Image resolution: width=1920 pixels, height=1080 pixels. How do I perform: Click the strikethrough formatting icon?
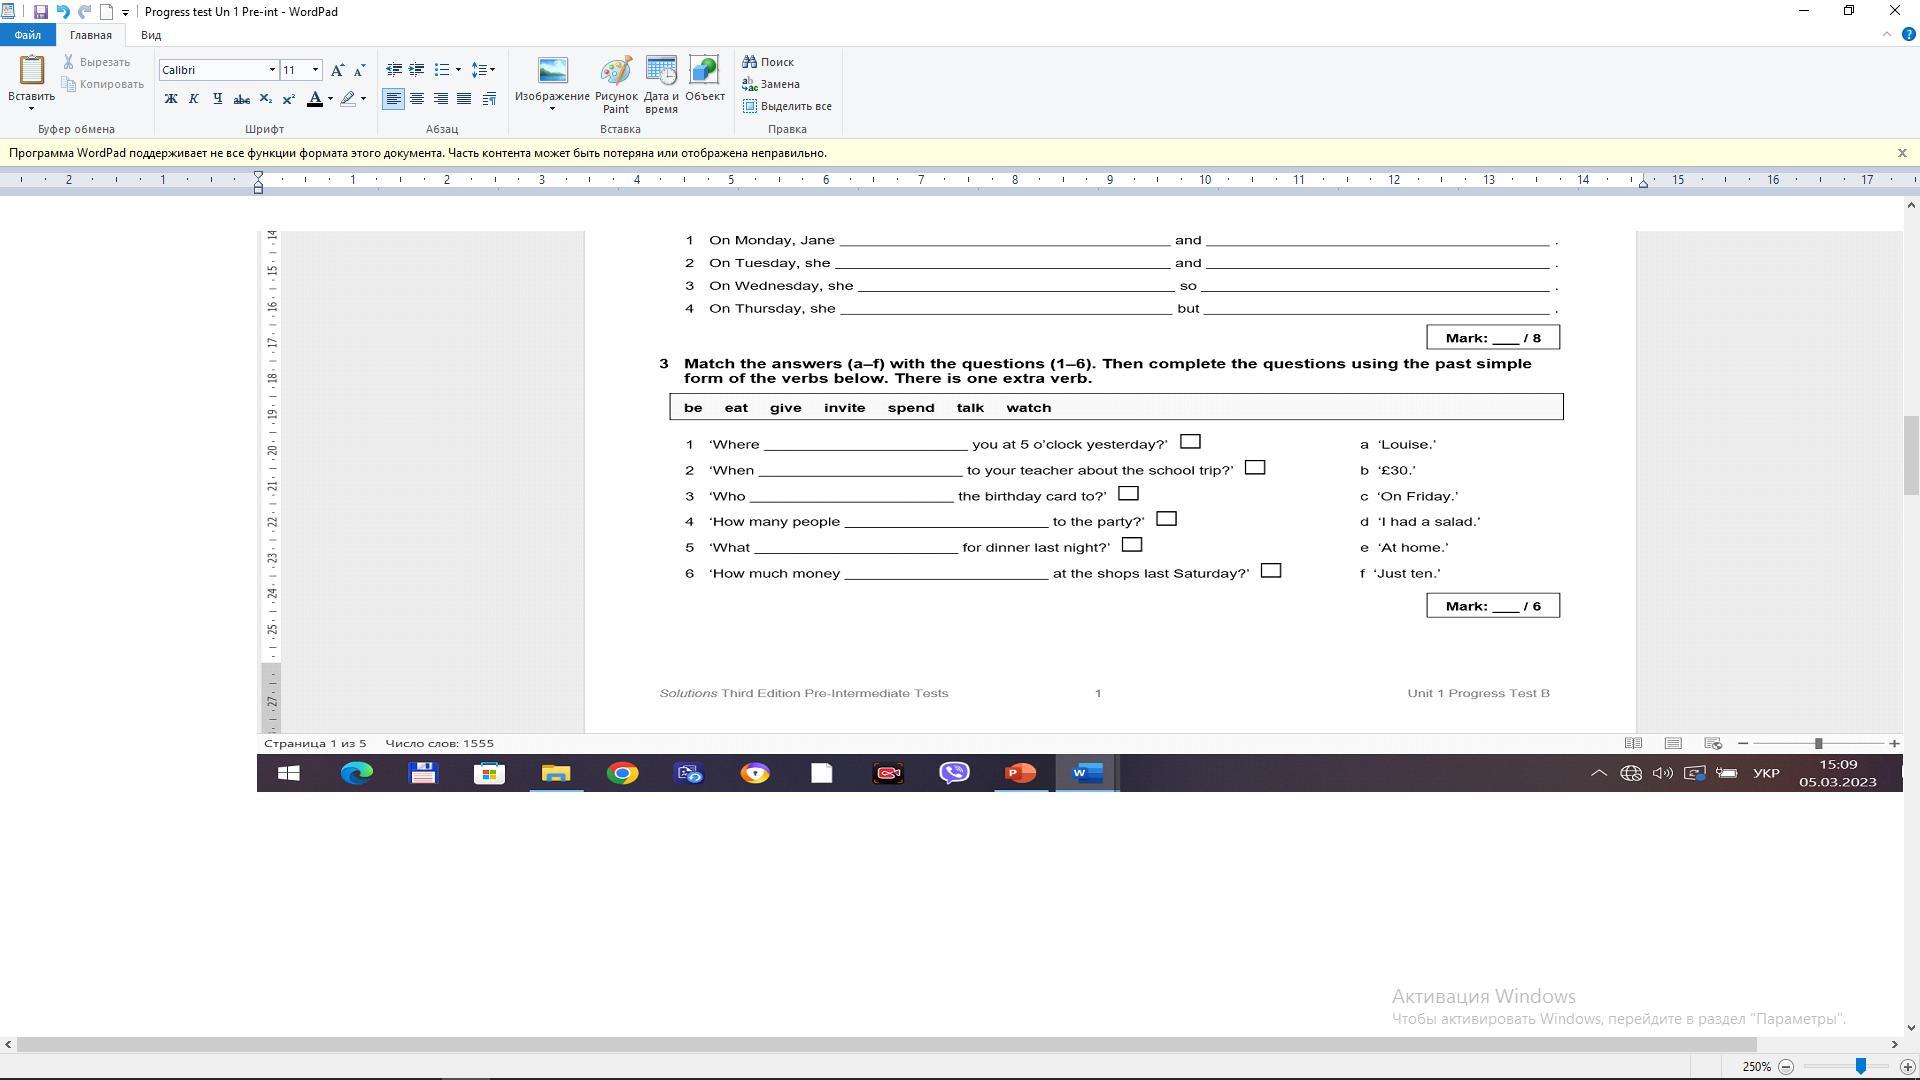click(x=241, y=99)
